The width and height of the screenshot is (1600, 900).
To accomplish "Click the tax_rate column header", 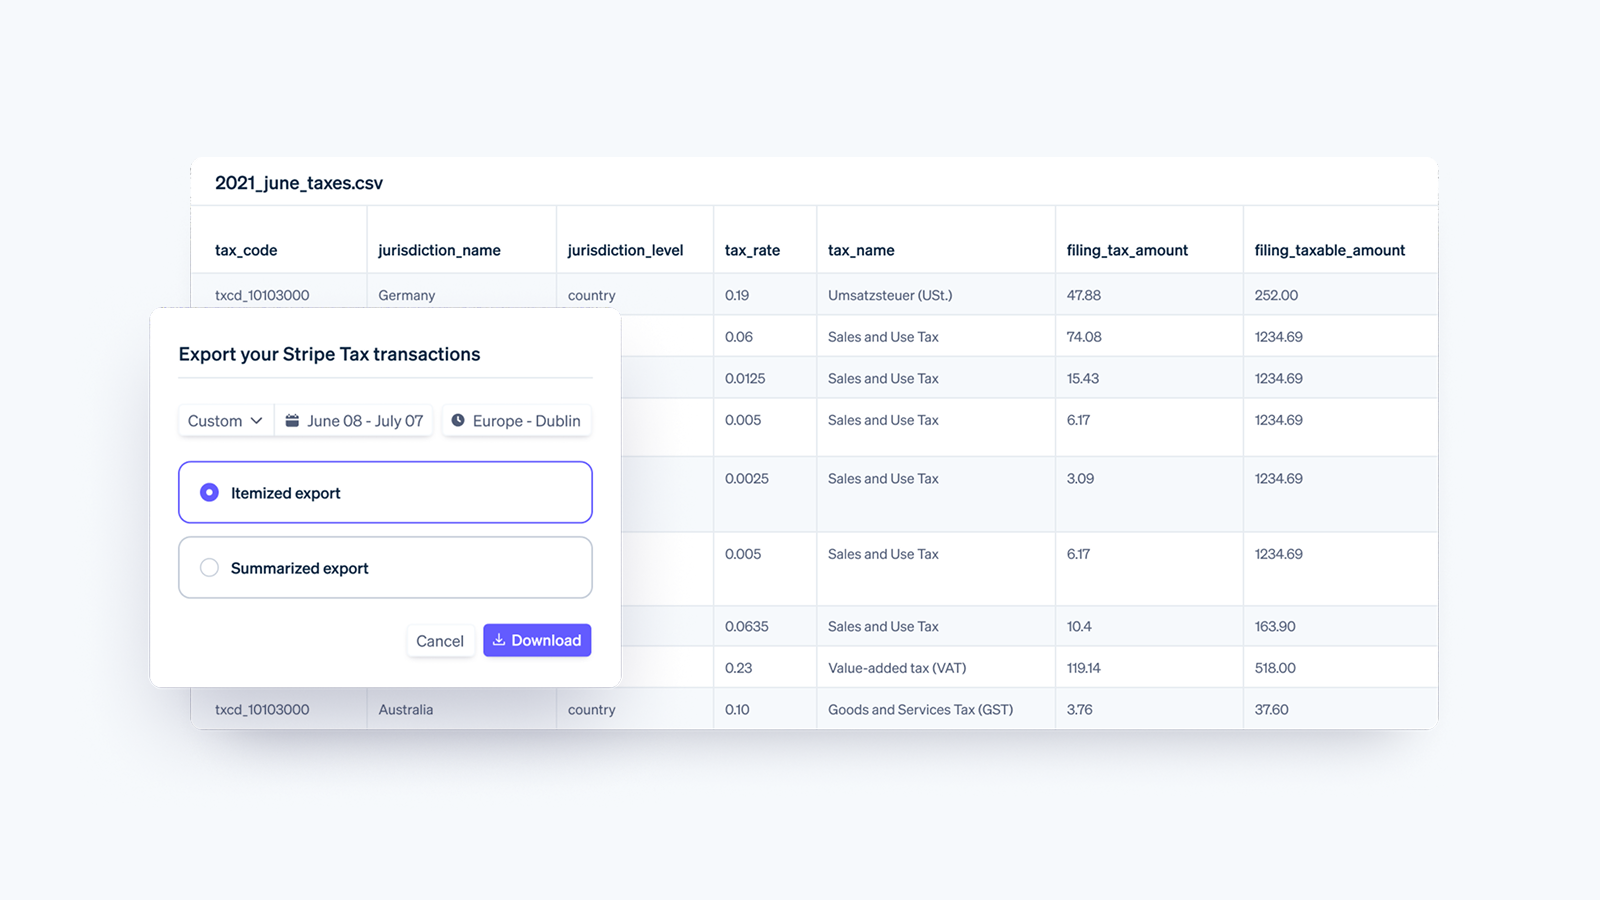I will (752, 250).
